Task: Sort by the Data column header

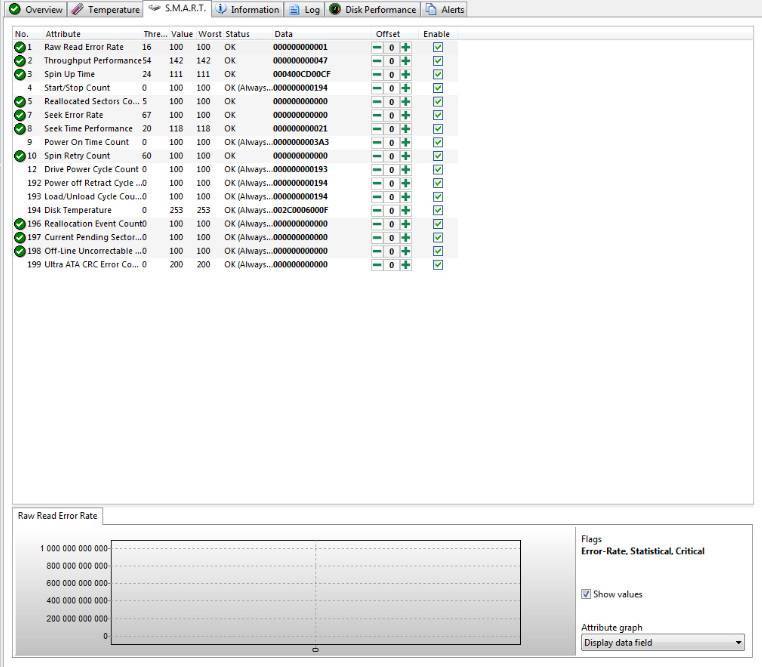Action: pos(283,34)
